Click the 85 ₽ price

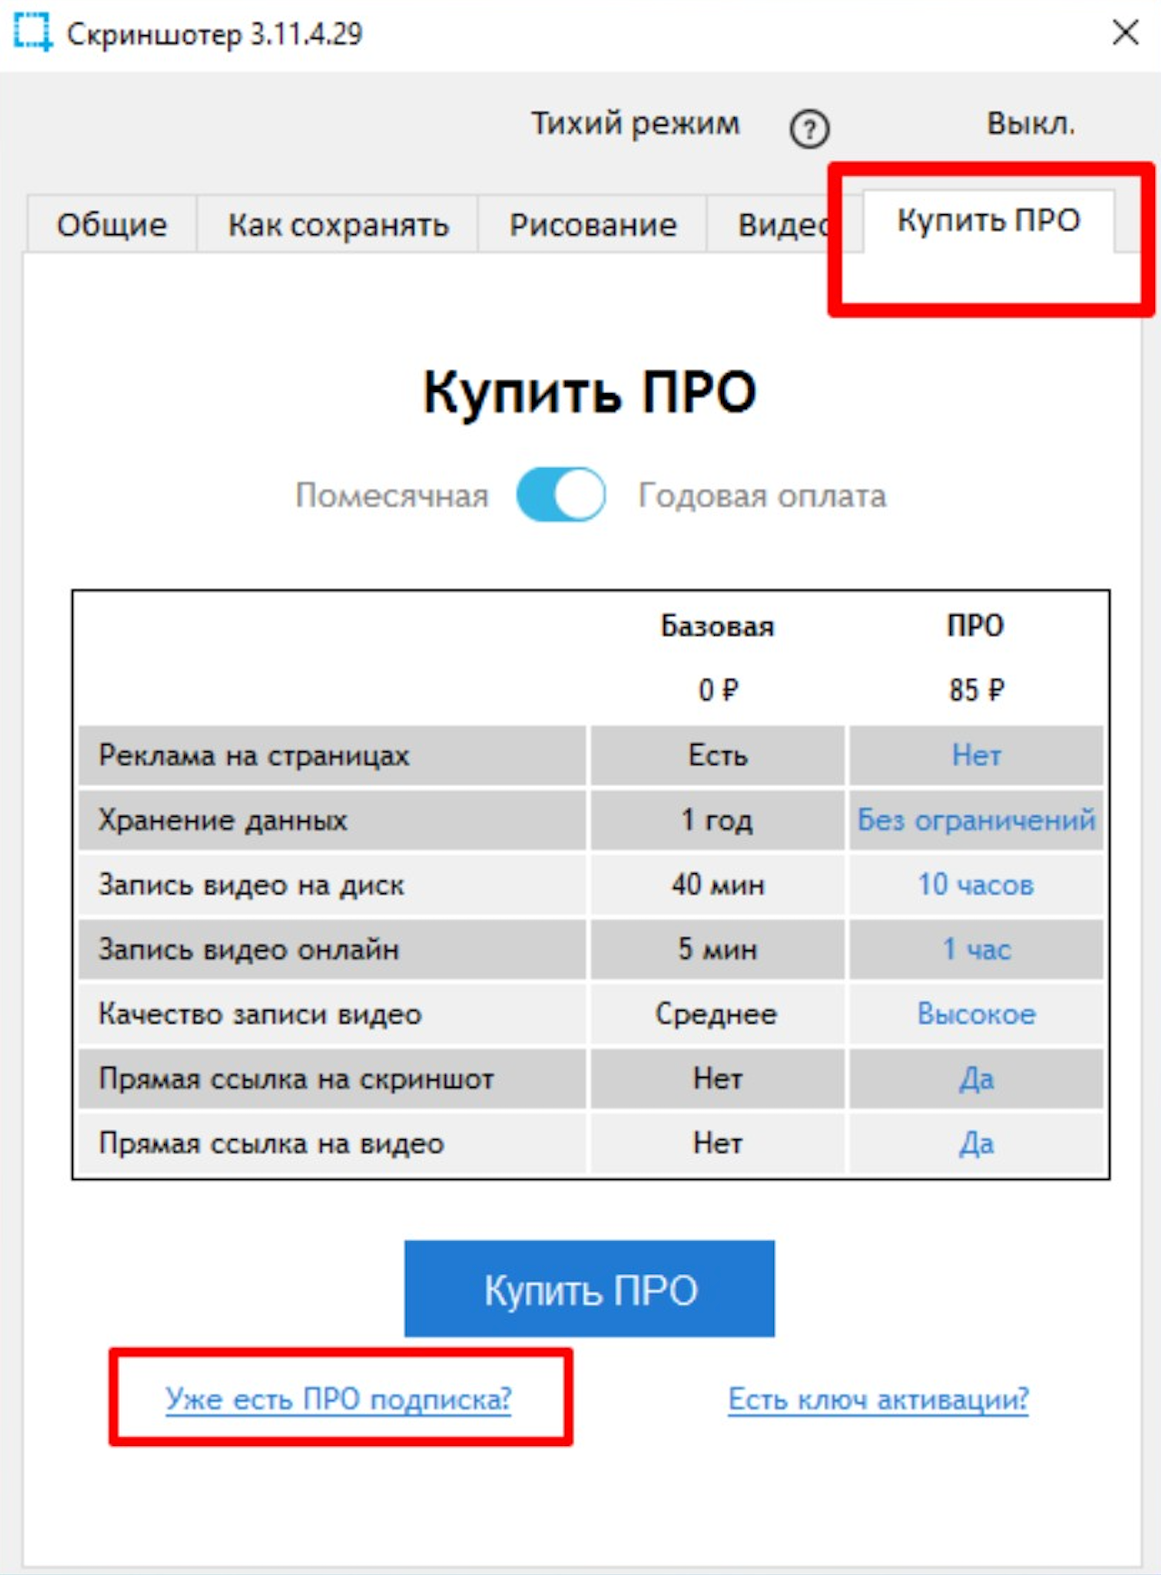coord(976,690)
